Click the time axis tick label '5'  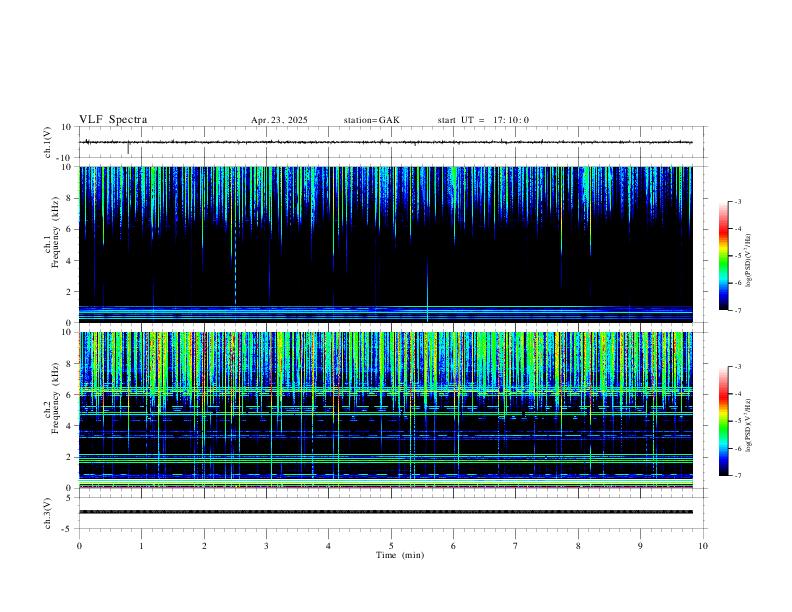click(x=391, y=546)
